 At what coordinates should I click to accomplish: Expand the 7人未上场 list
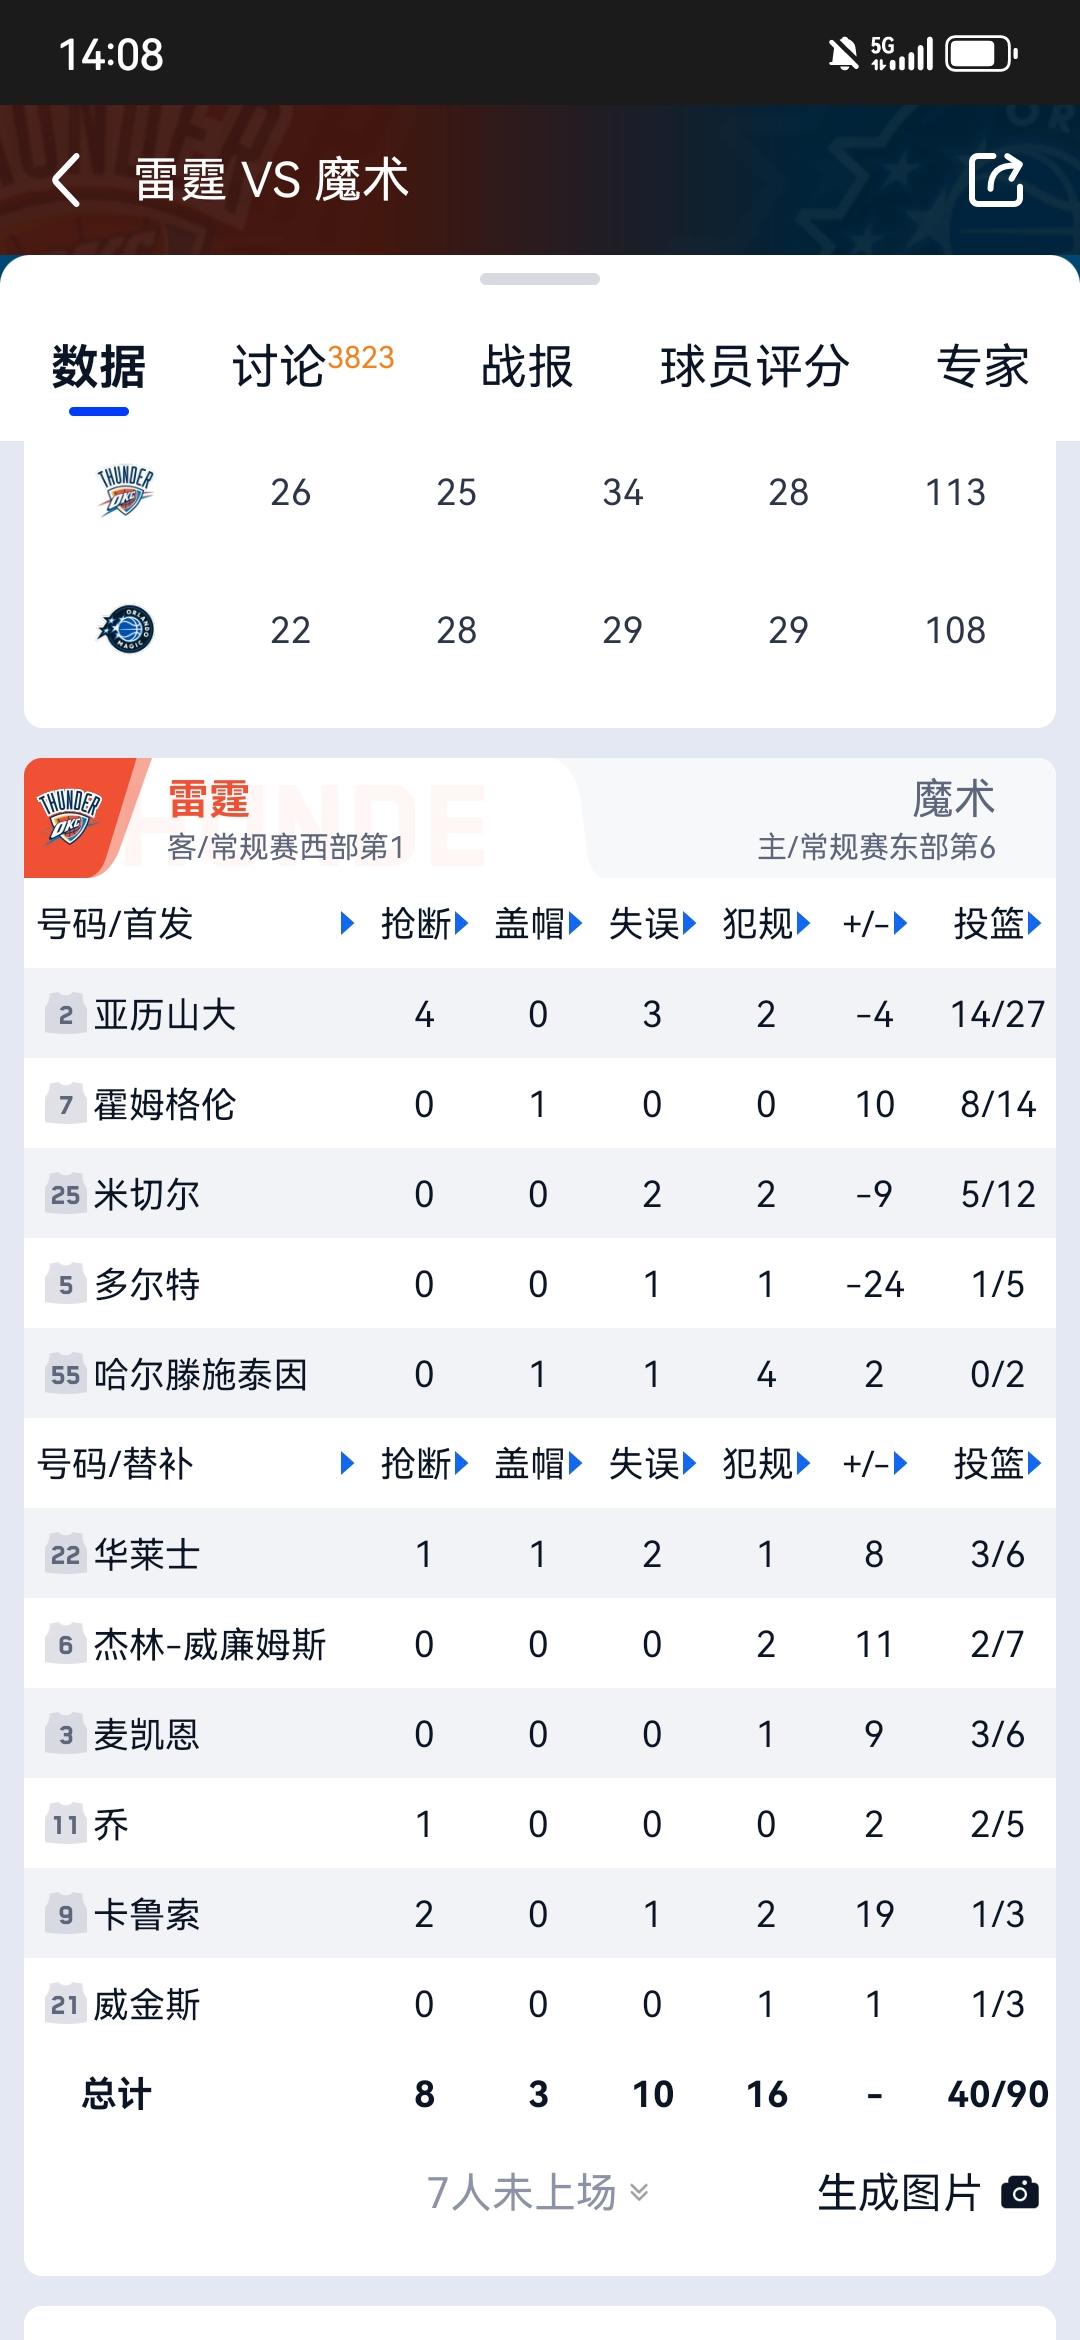[x=538, y=2192]
